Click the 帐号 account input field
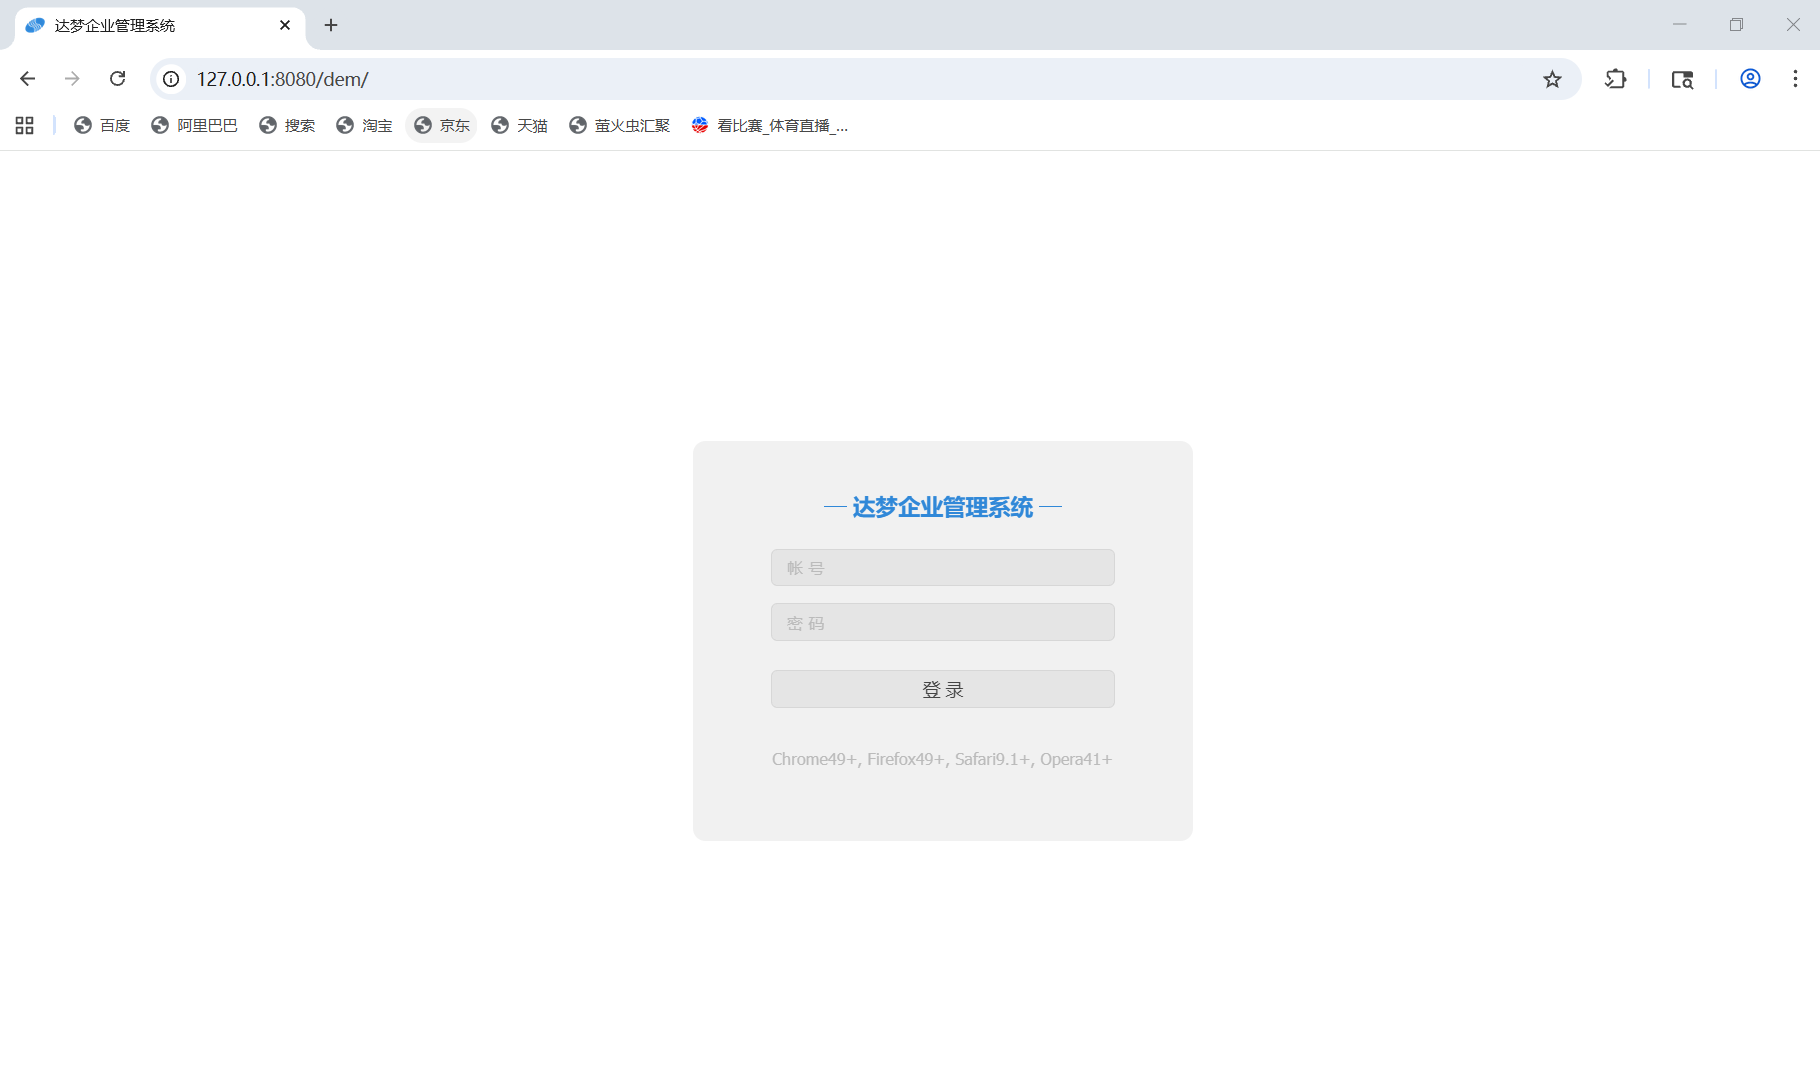The height and width of the screenshot is (1079, 1820). pos(943,568)
